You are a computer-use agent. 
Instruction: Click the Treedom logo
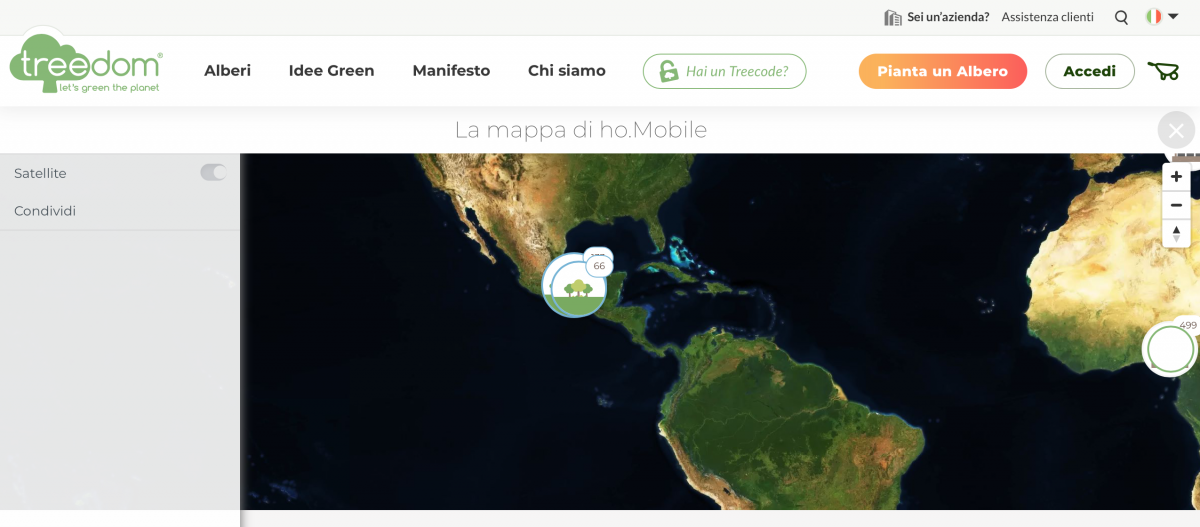click(x=86, y=64)
